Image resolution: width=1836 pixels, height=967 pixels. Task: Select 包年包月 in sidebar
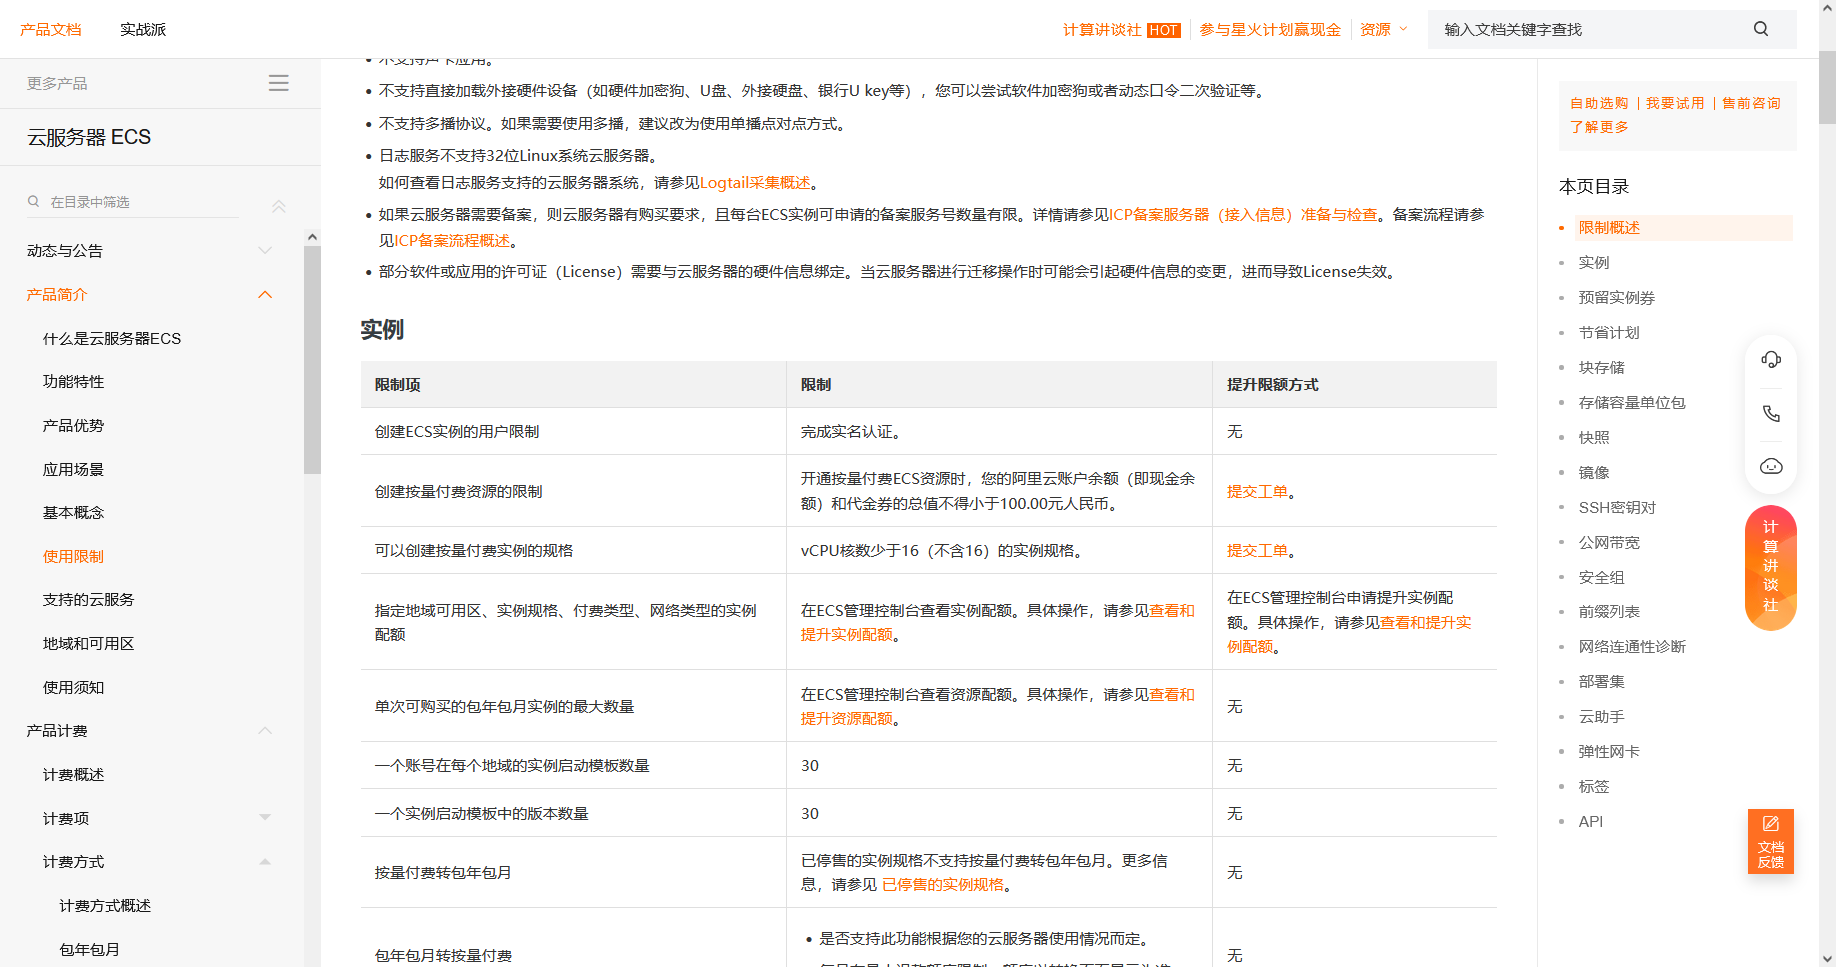pos(90,949)
